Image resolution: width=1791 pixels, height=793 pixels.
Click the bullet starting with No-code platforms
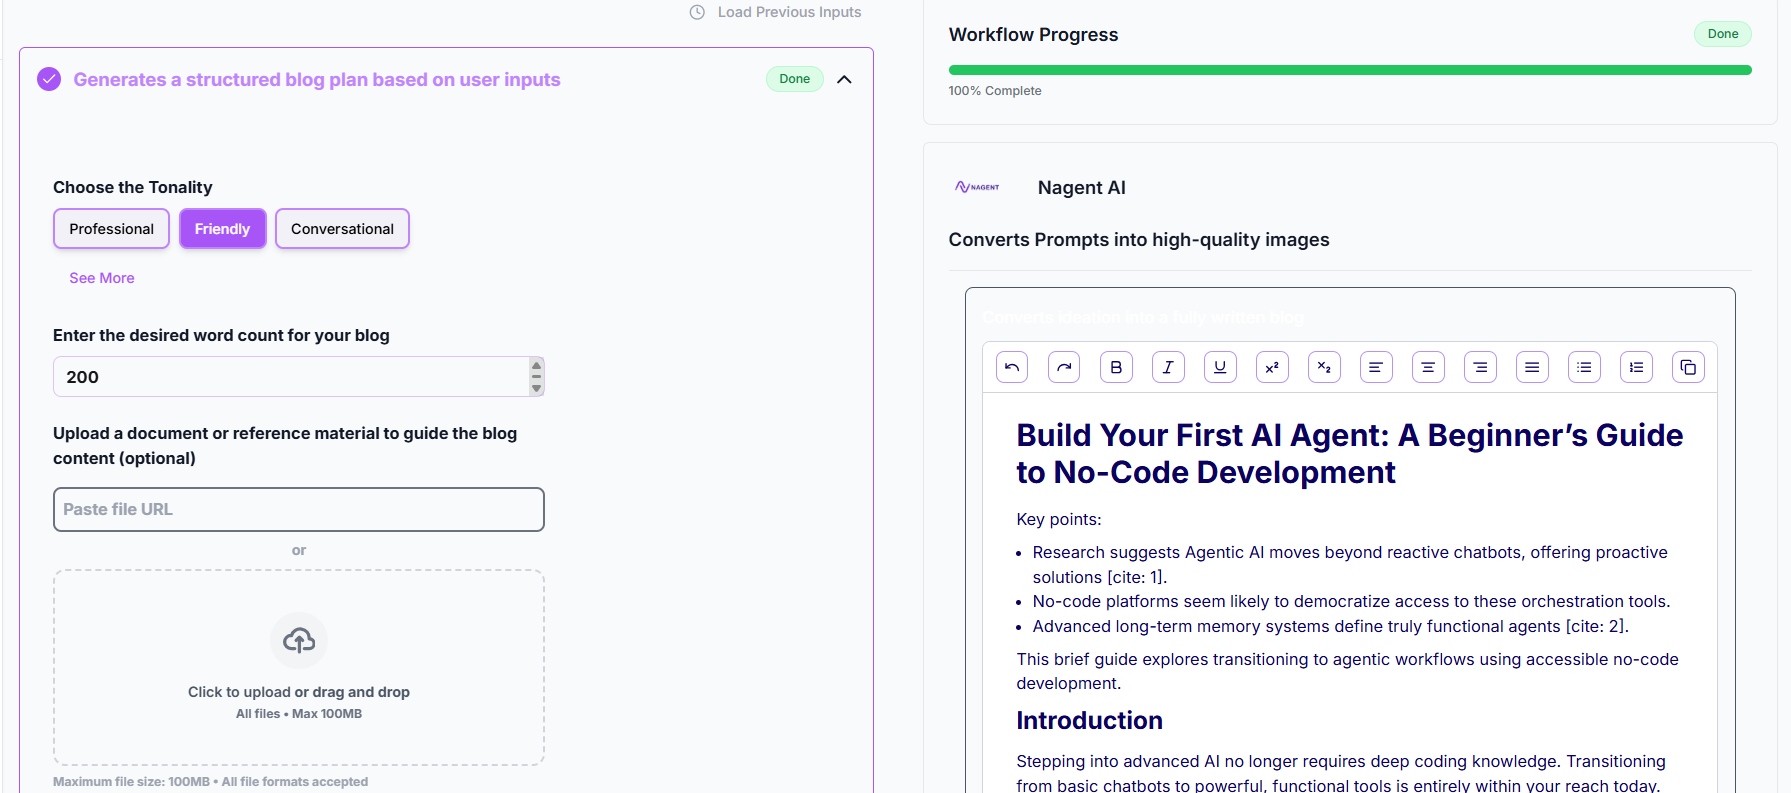(1351, 602)
